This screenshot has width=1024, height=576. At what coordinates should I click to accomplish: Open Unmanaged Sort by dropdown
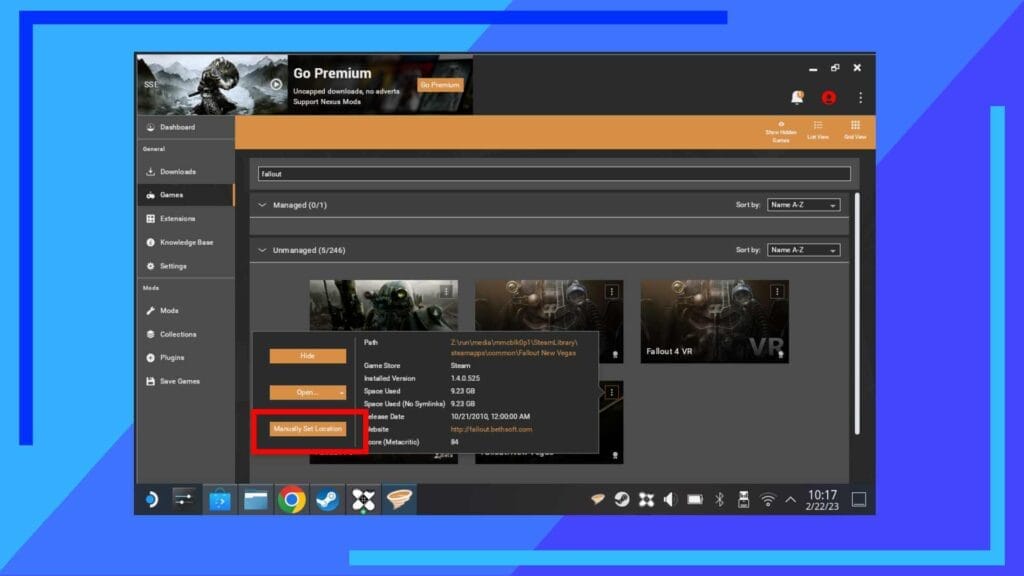click(x=803, y=250)
